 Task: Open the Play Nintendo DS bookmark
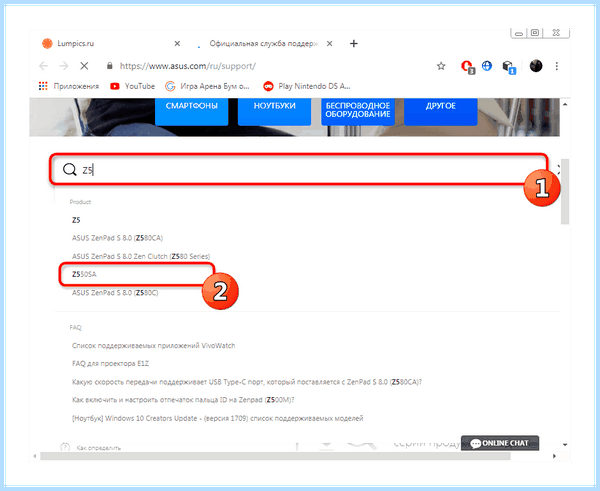307,86
